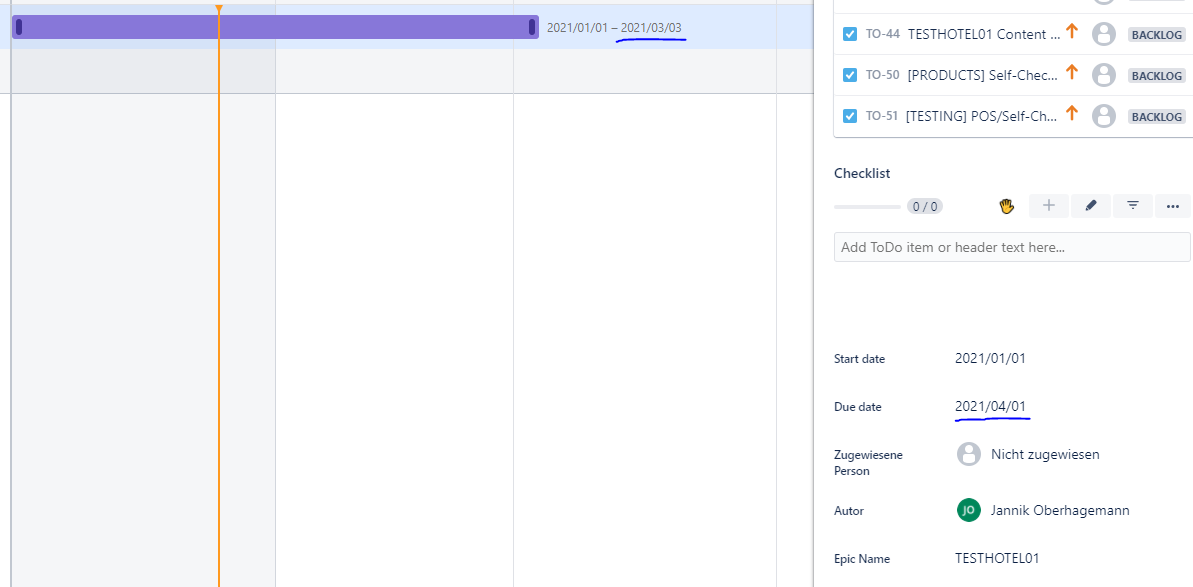This screenshot has width=1193, height=587.
Task: Click the add (plus) checklist item icon
Action: tap(1048, 205)
